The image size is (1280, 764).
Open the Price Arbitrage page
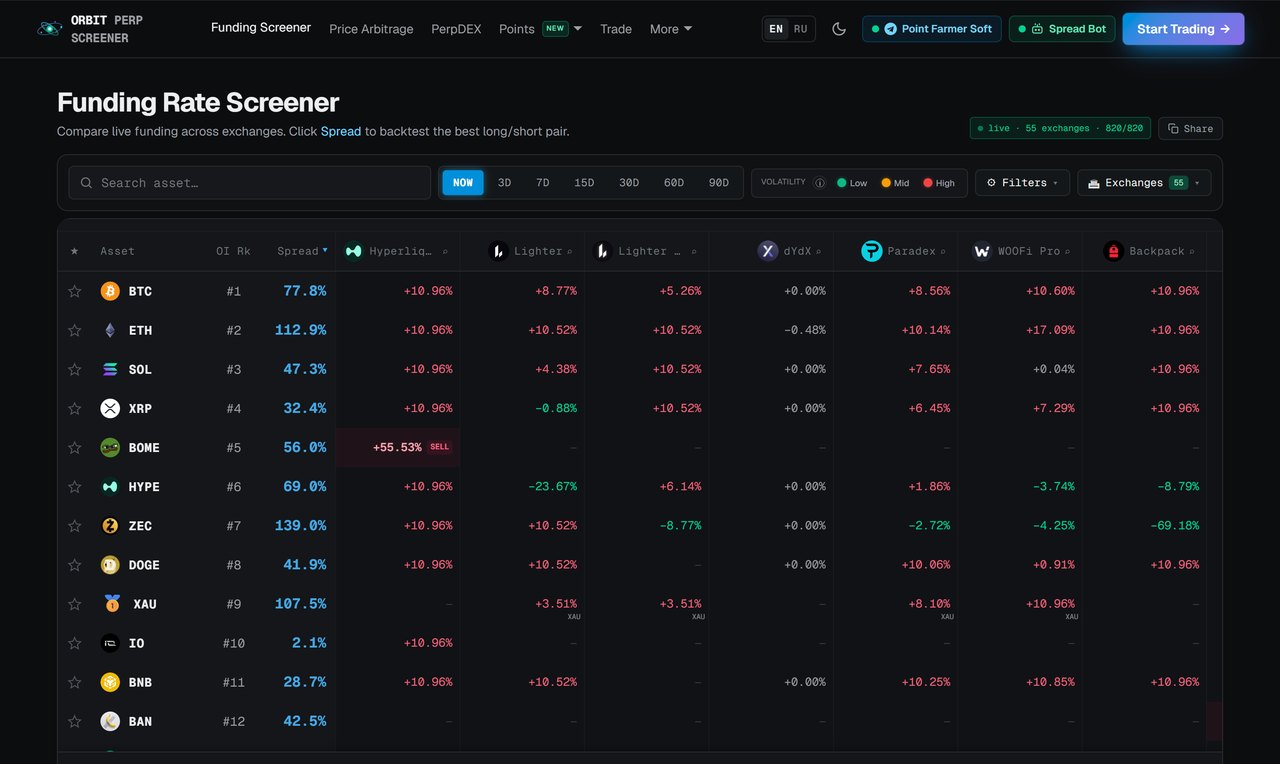coord(371,29)
